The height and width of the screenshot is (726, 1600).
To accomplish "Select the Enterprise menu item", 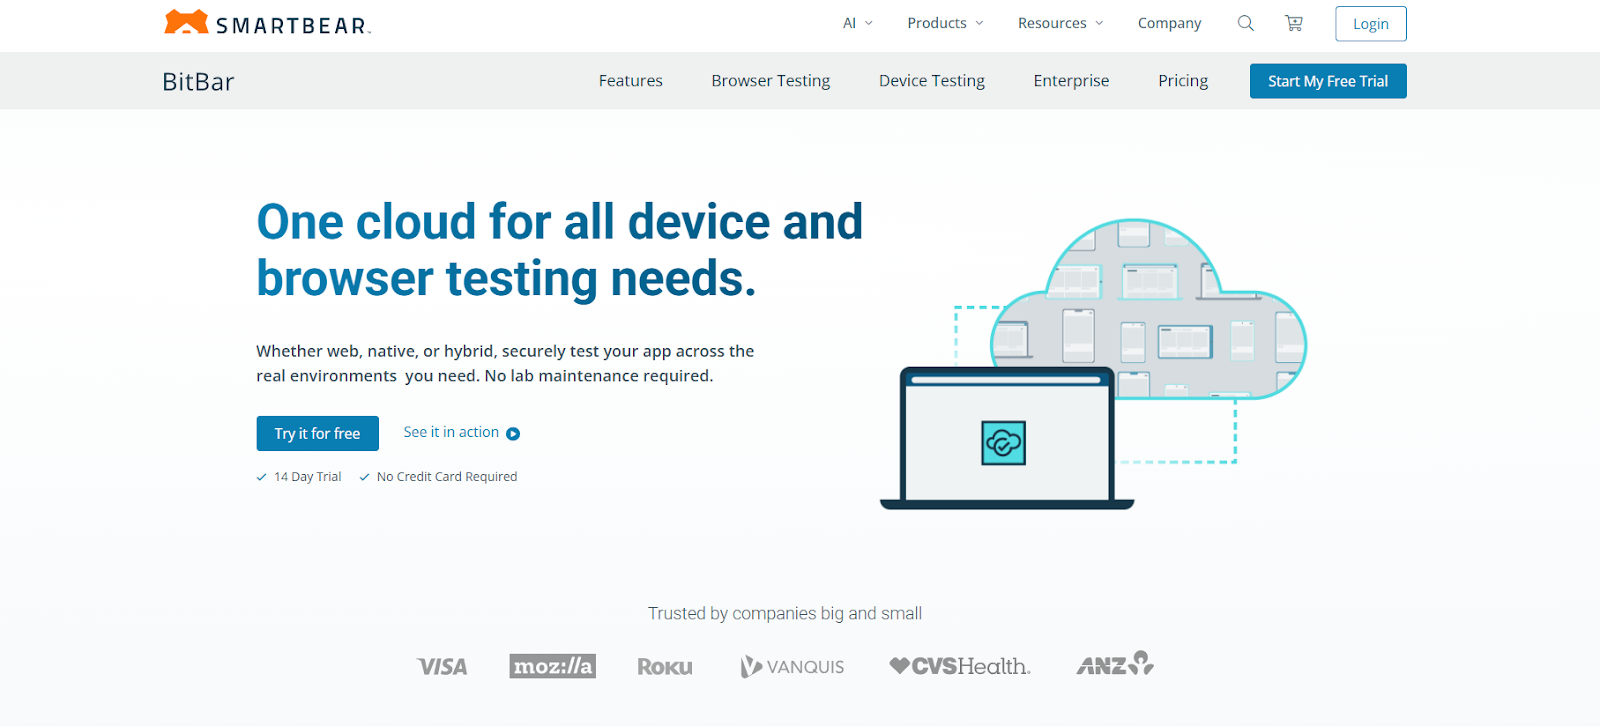I will pos(1071,81).
